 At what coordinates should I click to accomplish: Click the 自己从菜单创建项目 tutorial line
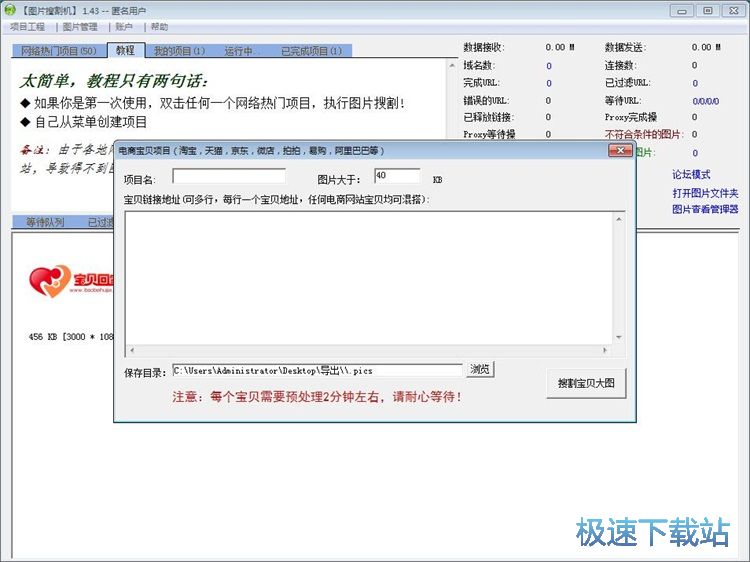(x=85, y=122)
